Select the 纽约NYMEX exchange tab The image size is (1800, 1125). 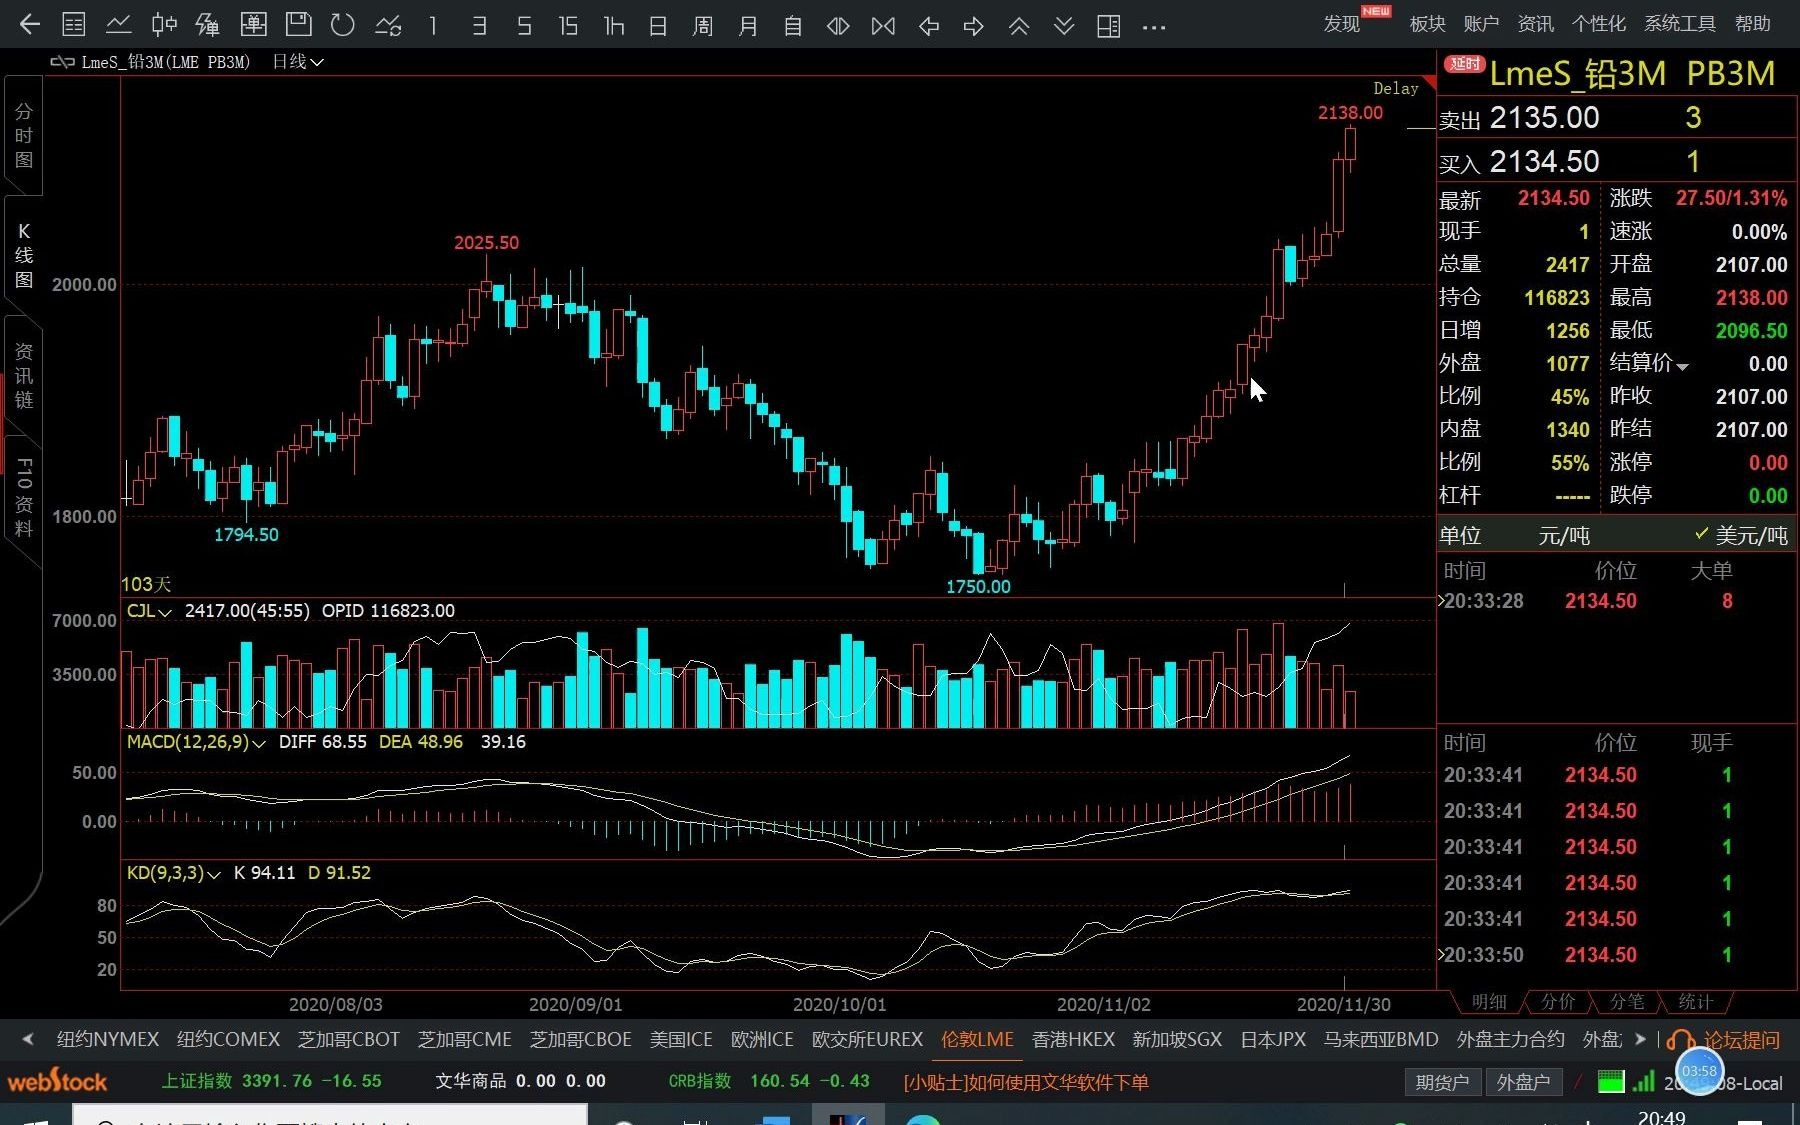108,1040
